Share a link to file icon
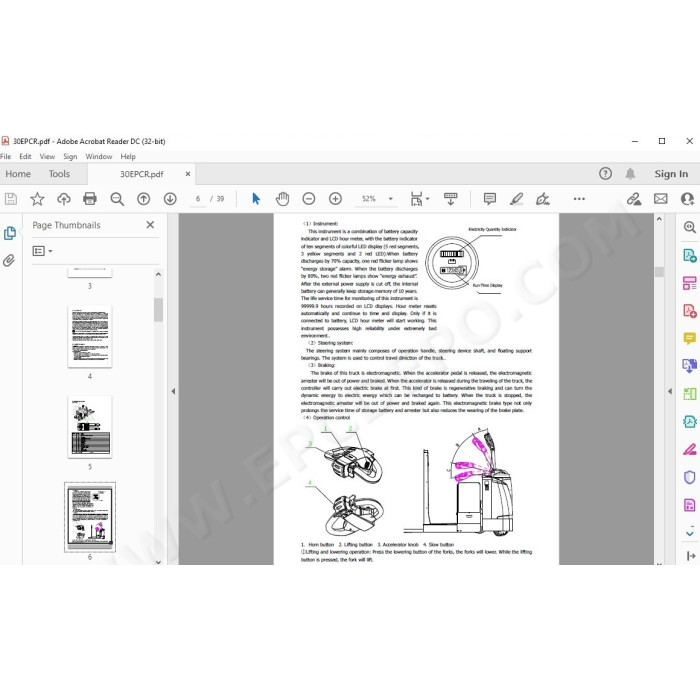The height and width of the screenshot is (700, 700). click(634, 199)
